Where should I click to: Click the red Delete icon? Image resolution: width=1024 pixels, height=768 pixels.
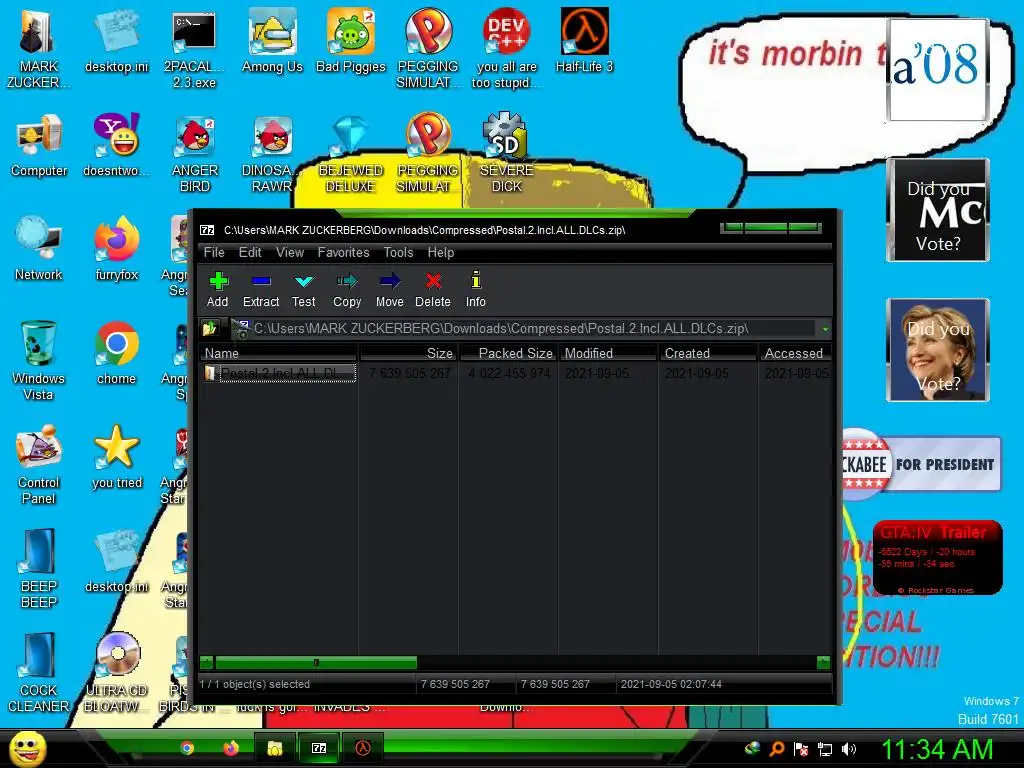tap(433, 289)
